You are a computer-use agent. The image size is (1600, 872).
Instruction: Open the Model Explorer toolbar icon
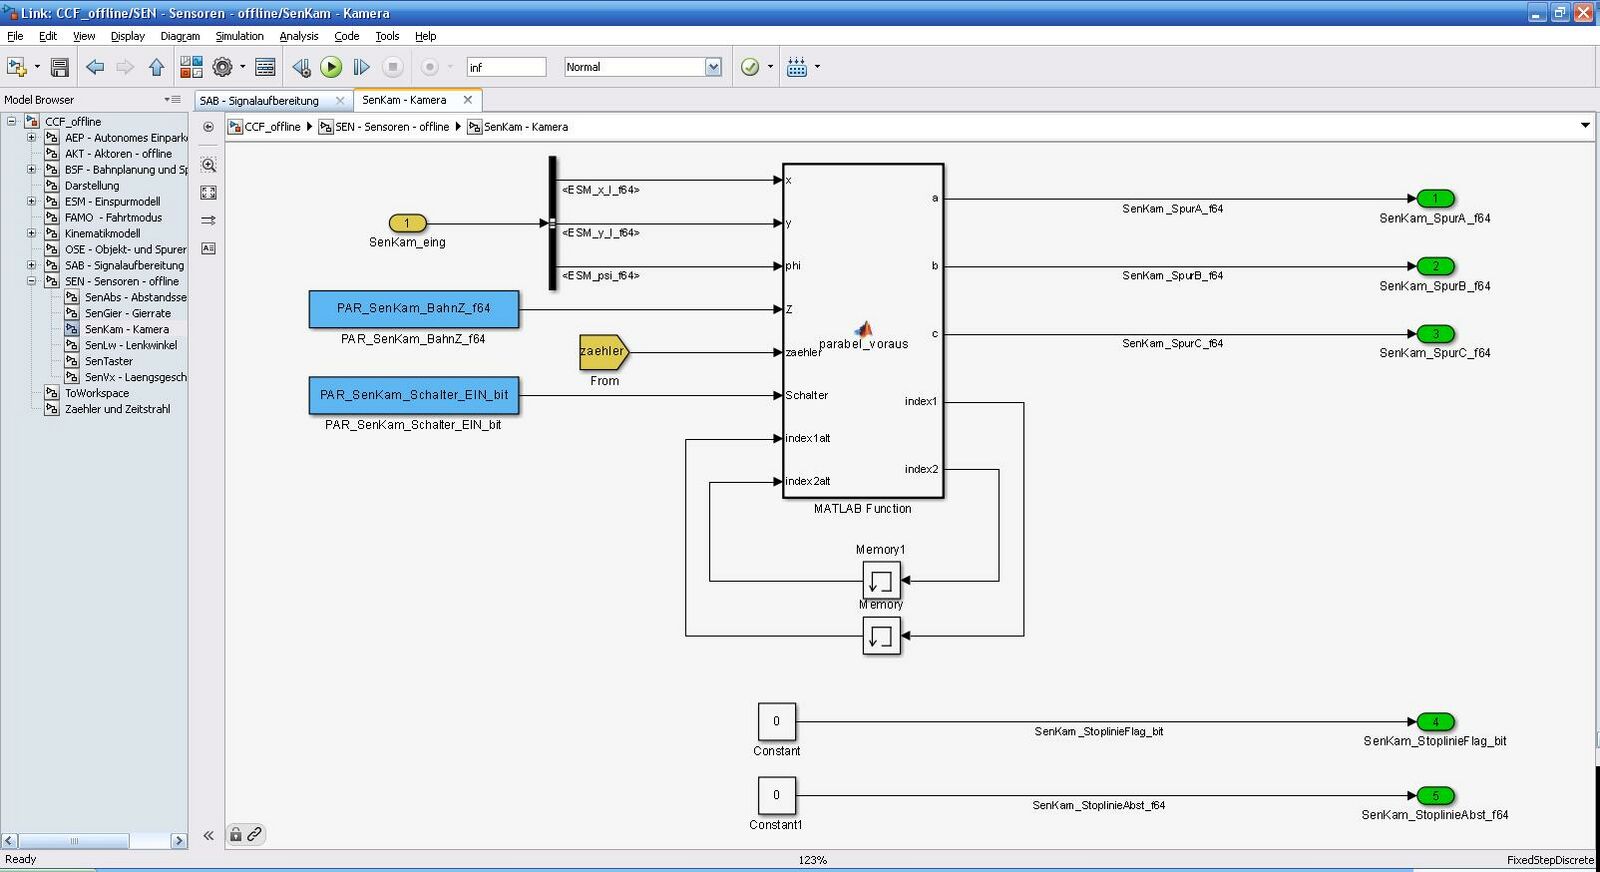[x=265, y=67]
